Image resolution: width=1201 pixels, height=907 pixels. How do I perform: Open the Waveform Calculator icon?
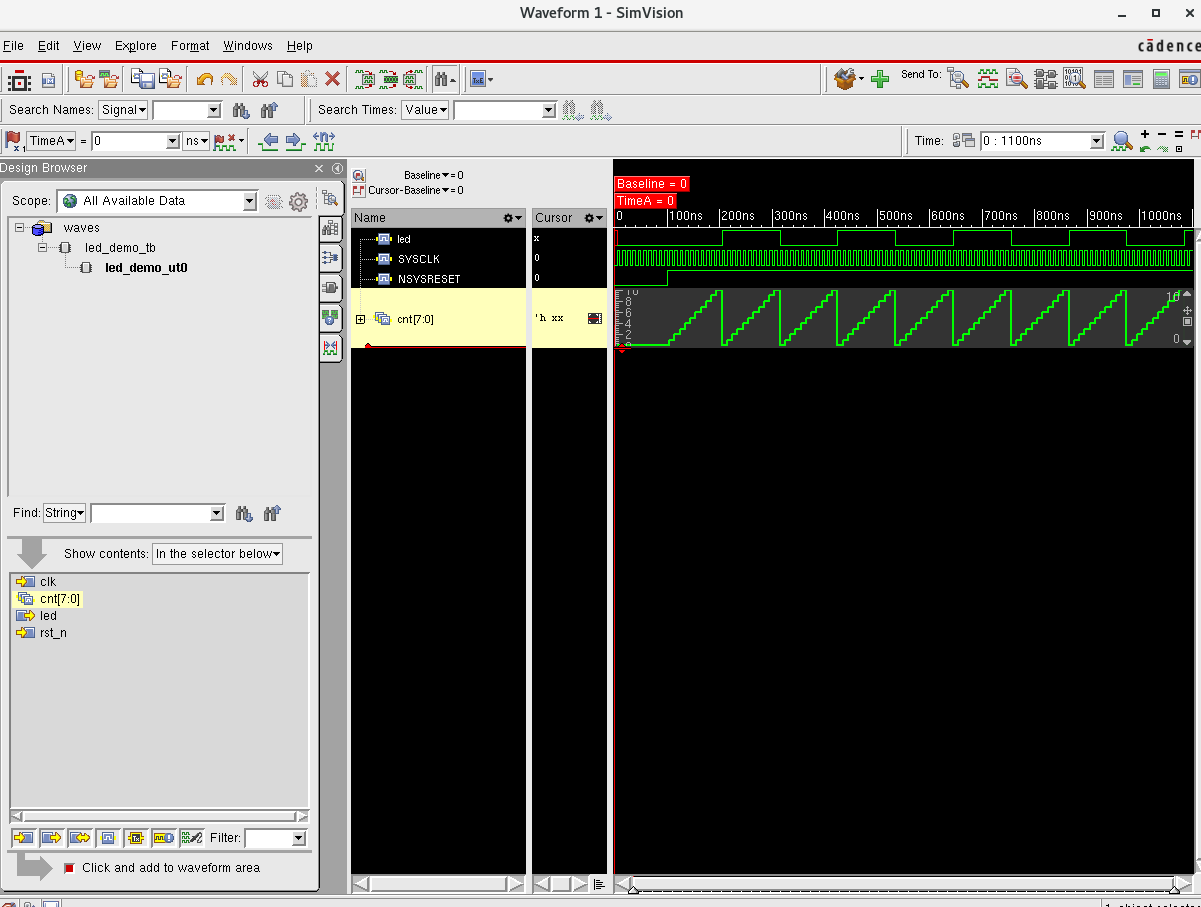point(1159,80)
